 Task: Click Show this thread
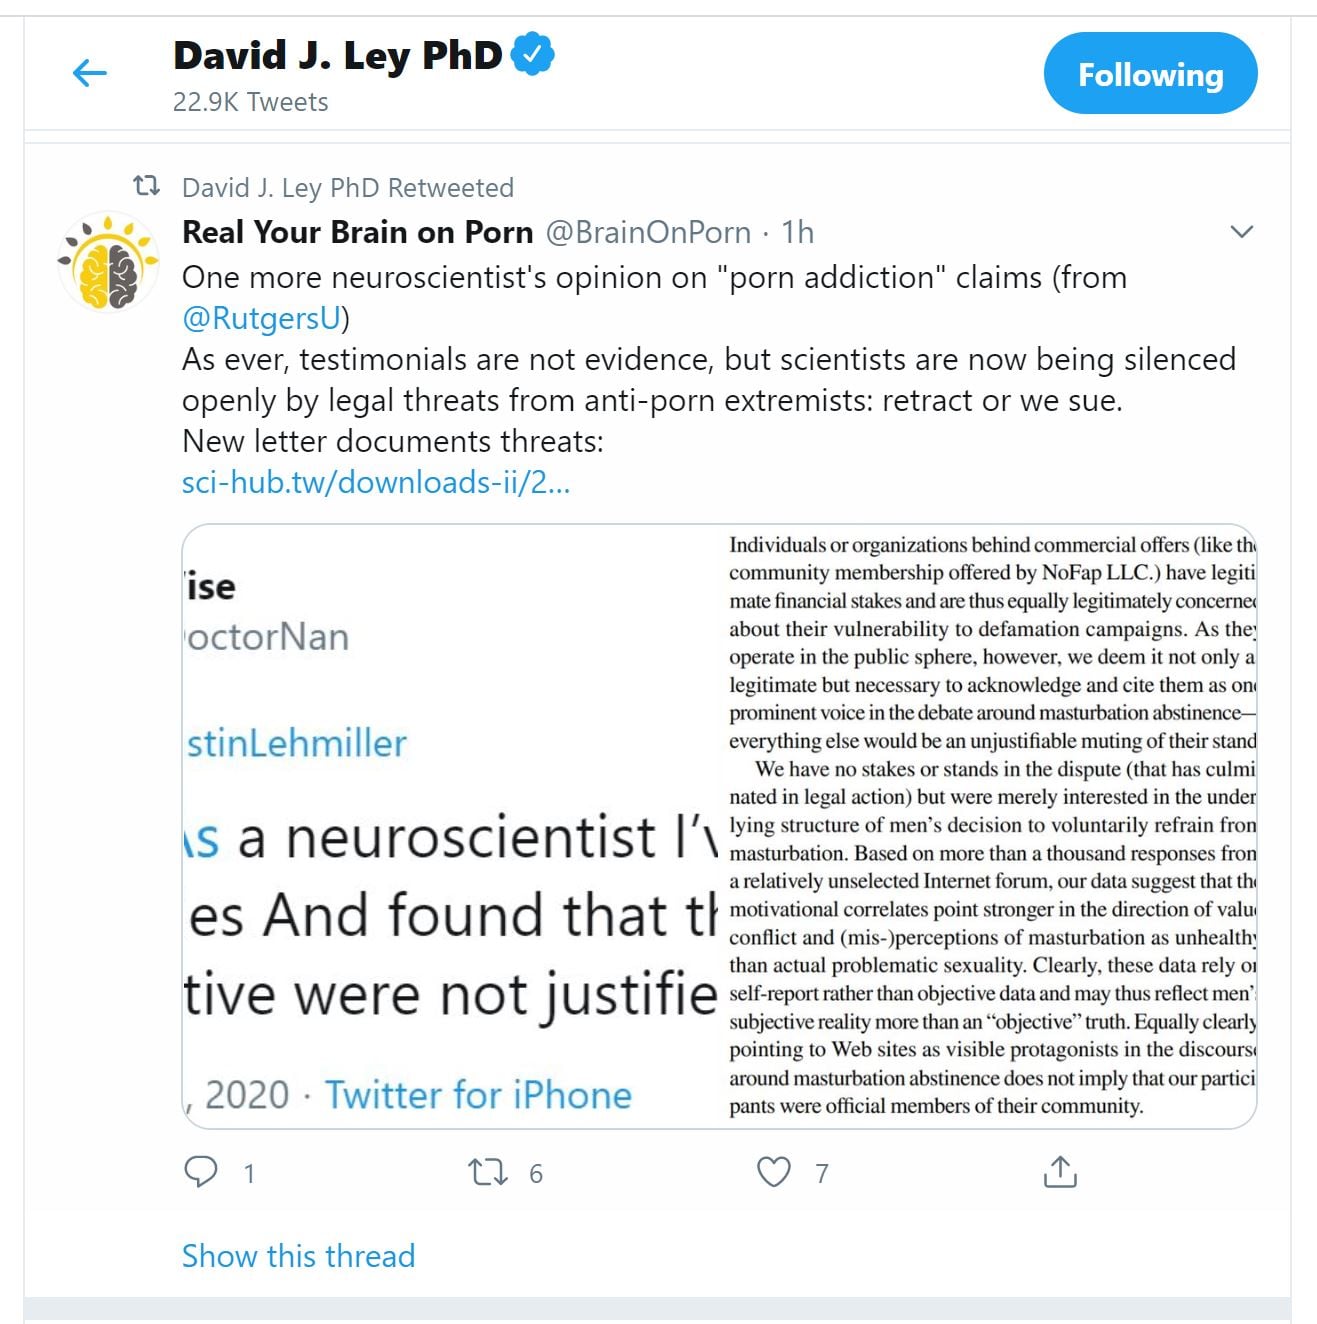pyautogui.click(x=298, y=1256)
